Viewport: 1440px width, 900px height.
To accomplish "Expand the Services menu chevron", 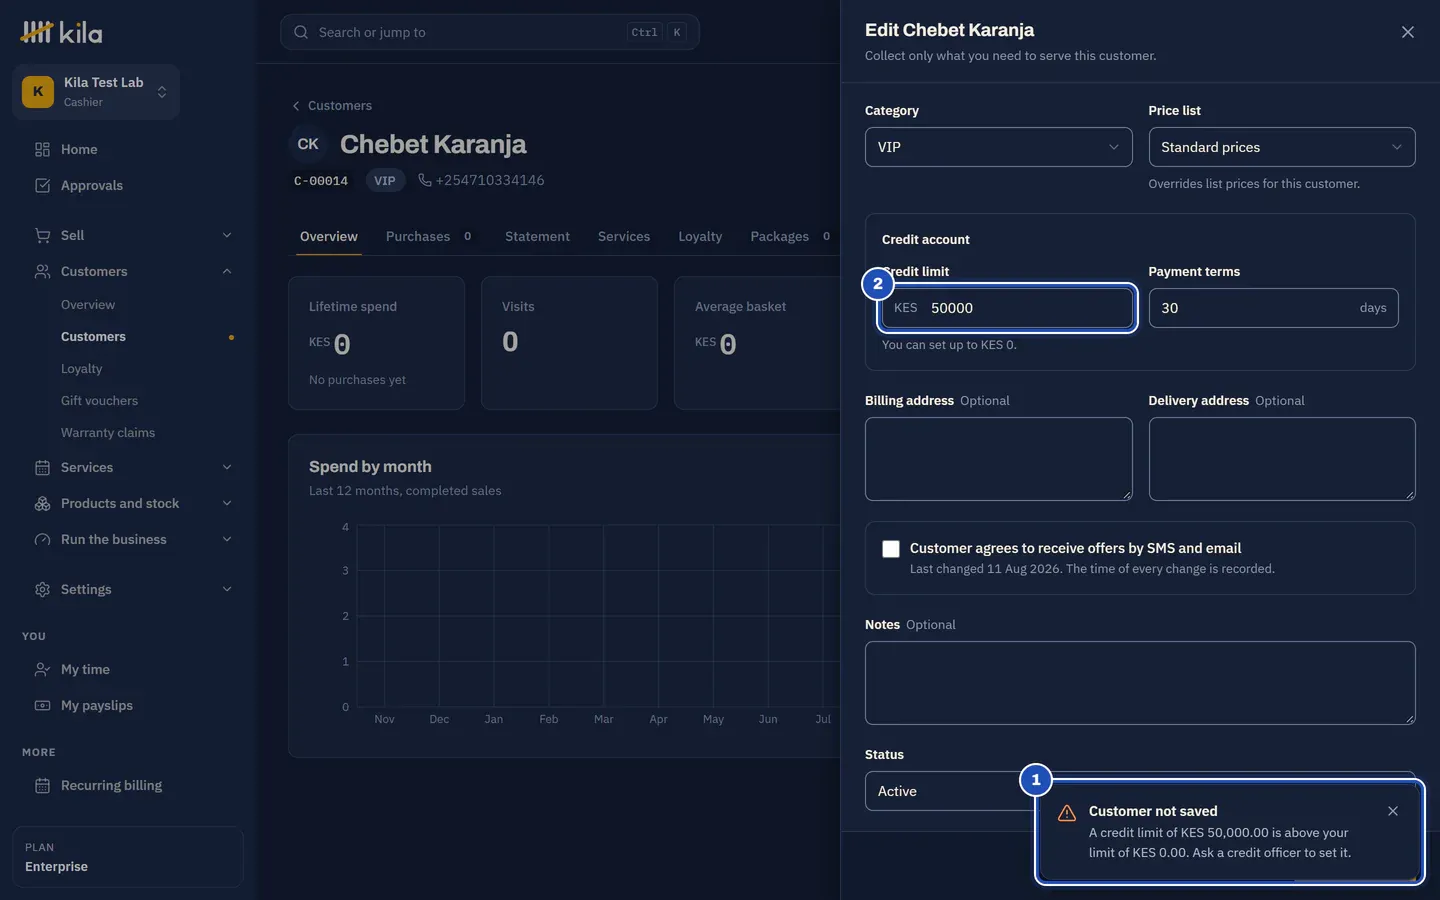I will (227, 468).
